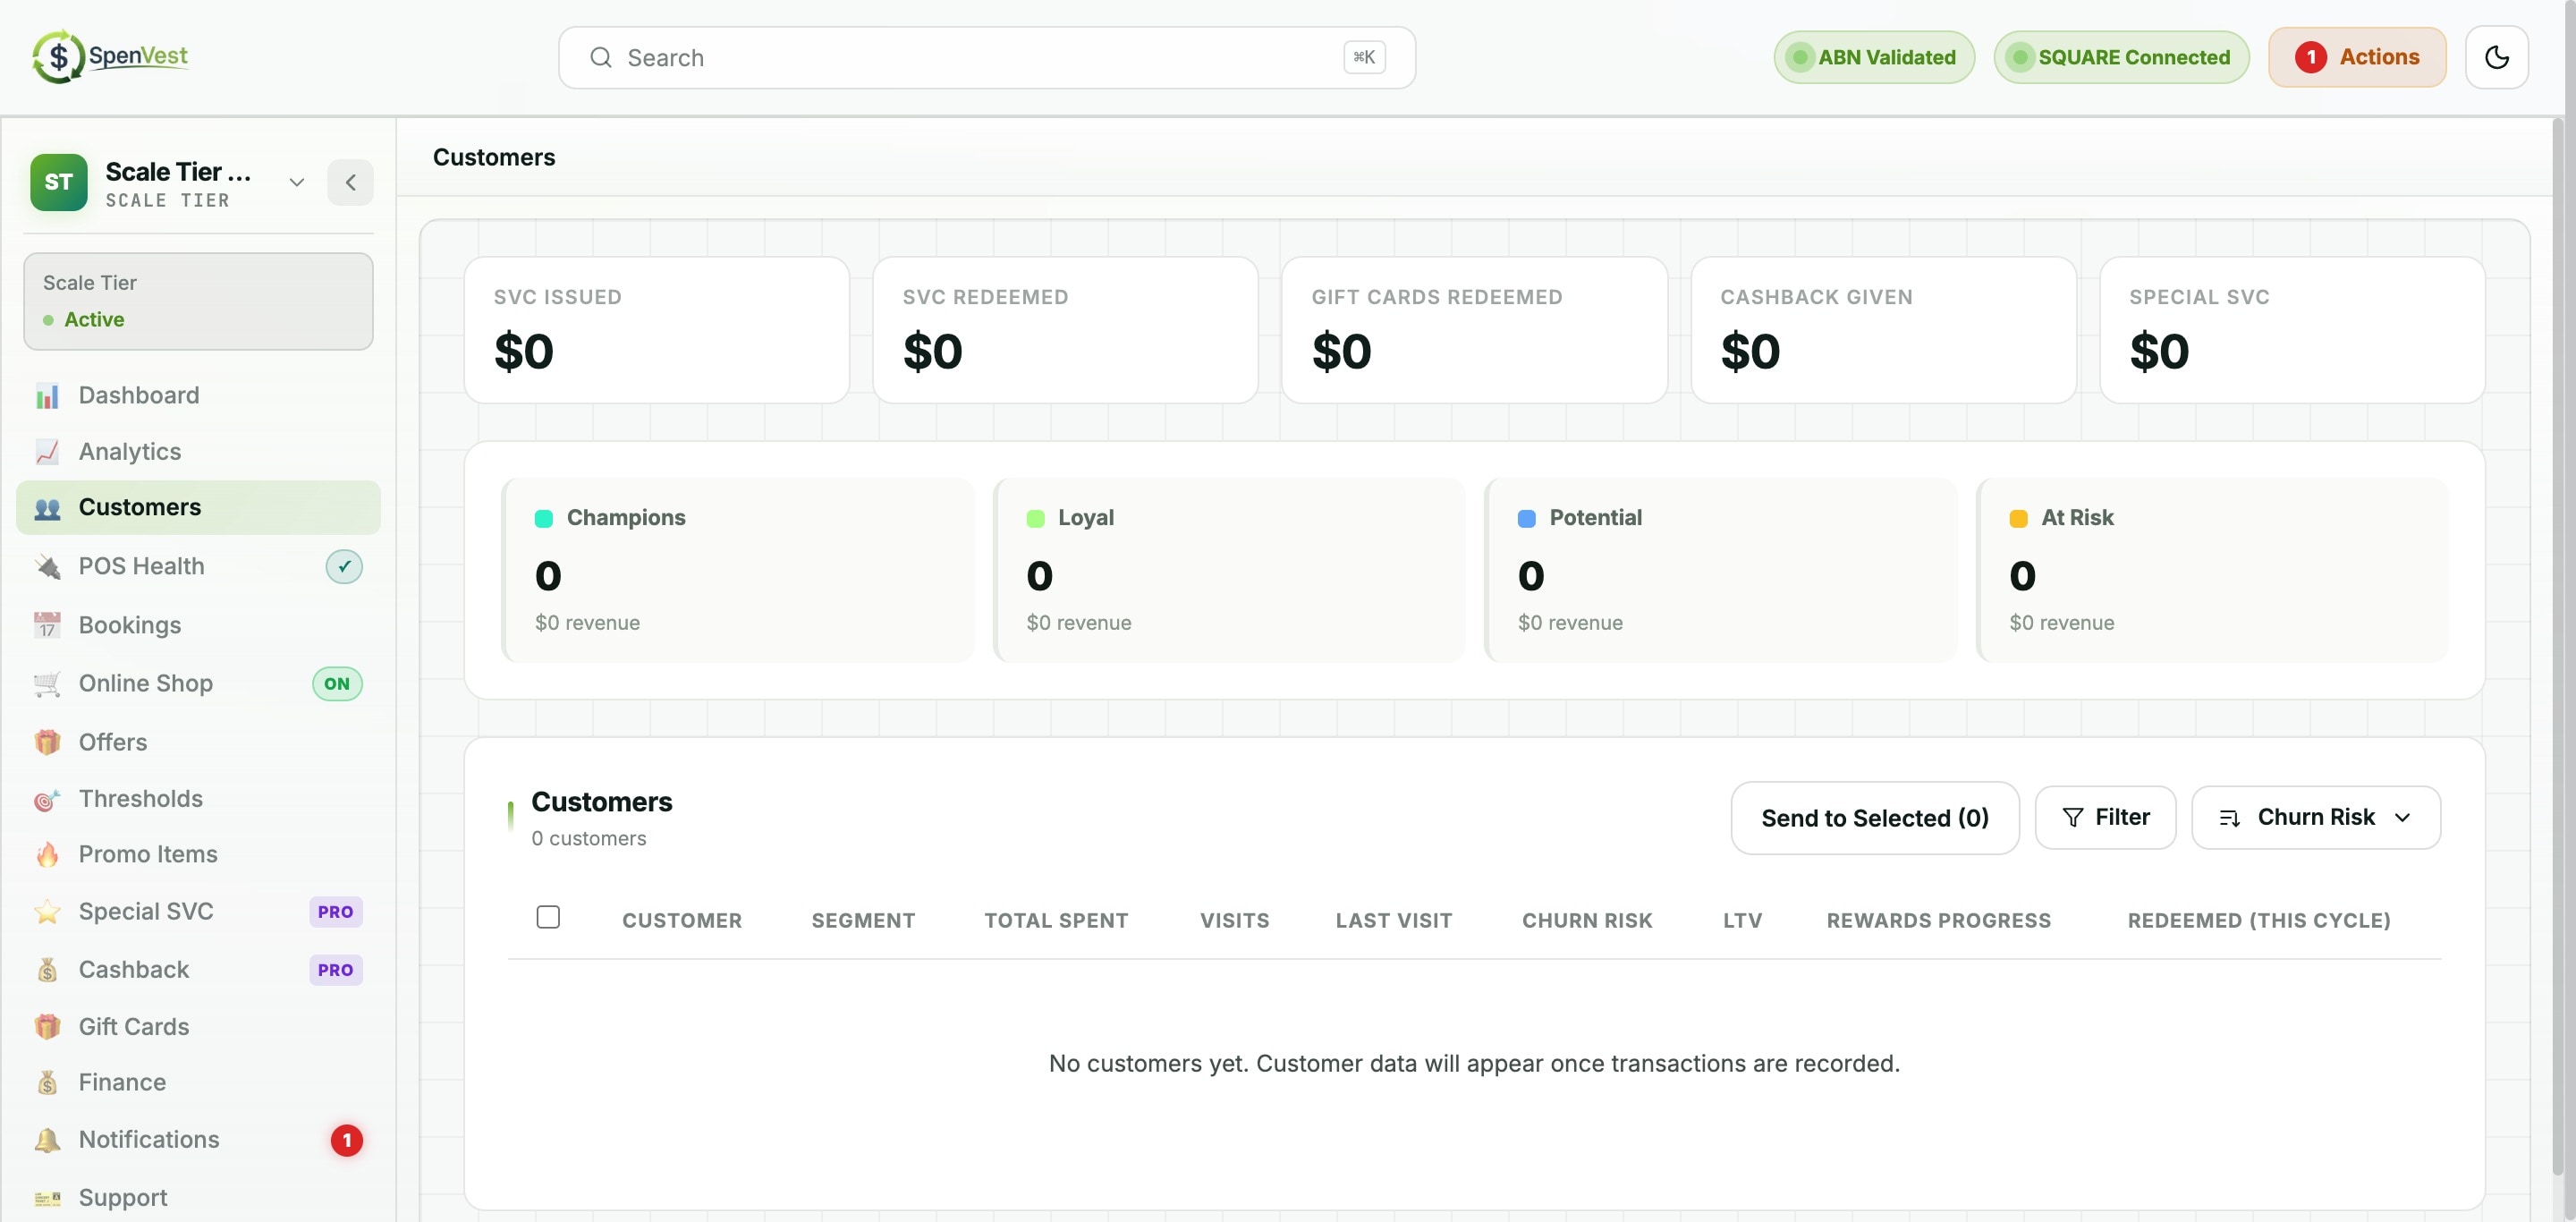Click the ST workspace avatar
Viewport: 2576px width, 1222px height.
coord(59,182)
